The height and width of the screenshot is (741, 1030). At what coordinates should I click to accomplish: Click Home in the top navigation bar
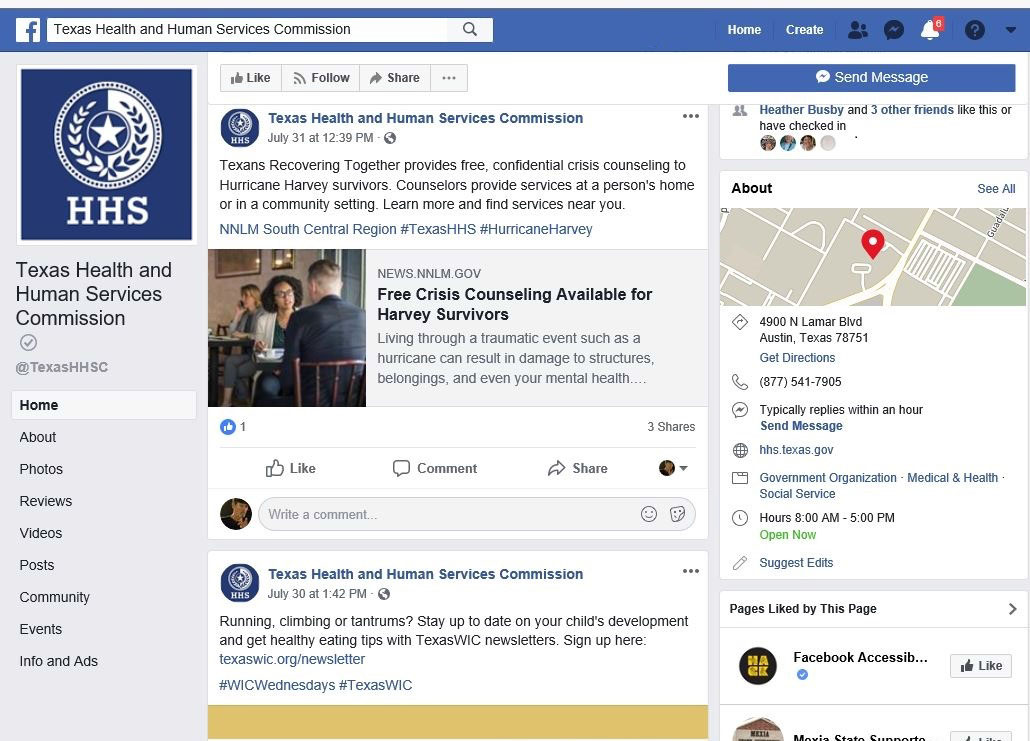(x=744, y=30)
